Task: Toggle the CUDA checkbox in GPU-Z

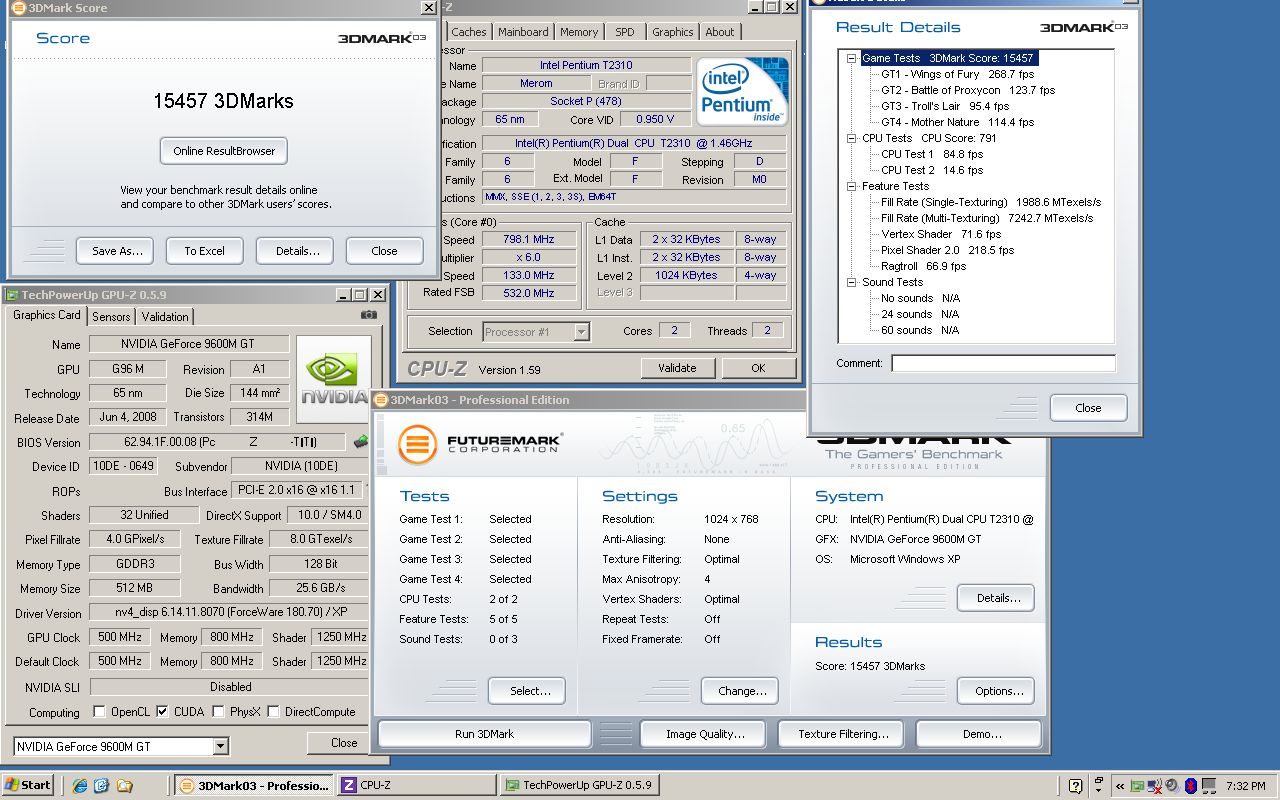Action: point(162,712)
